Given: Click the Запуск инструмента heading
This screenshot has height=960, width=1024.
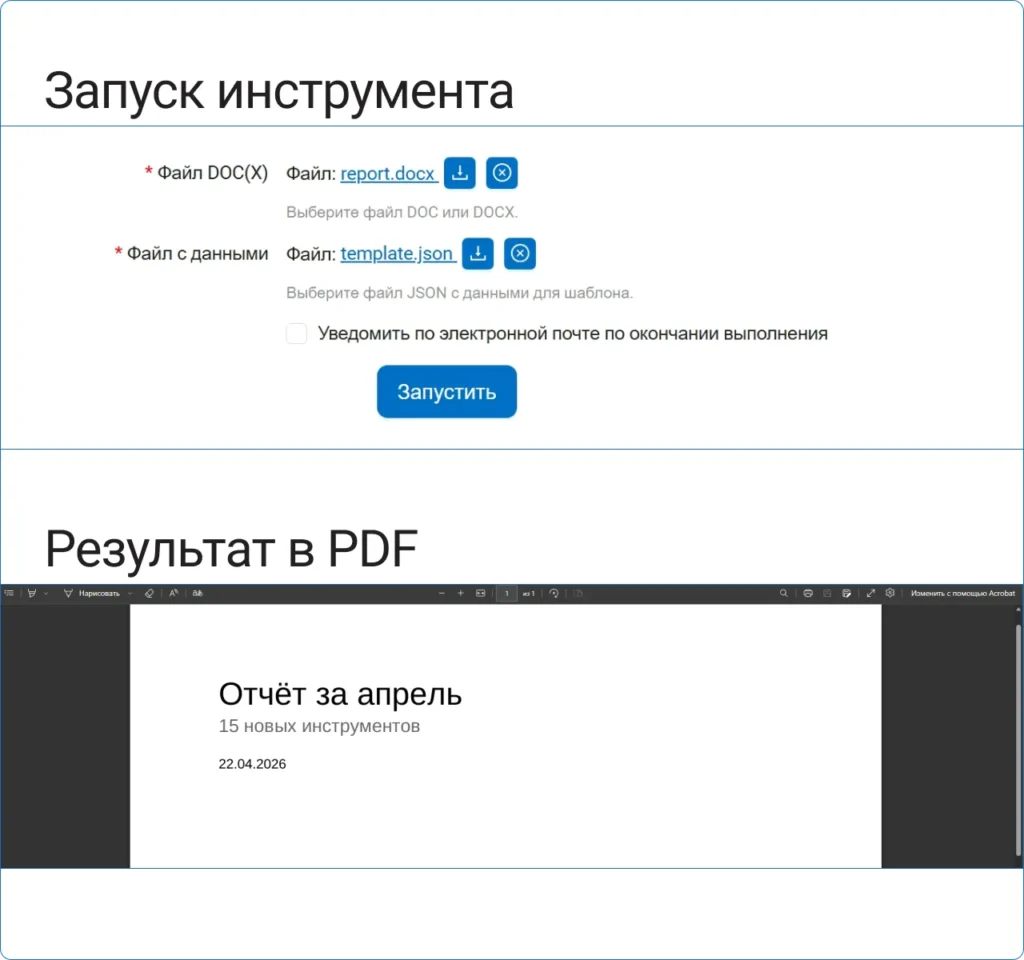Looking at the screenshot, I should tap(279, 91).
